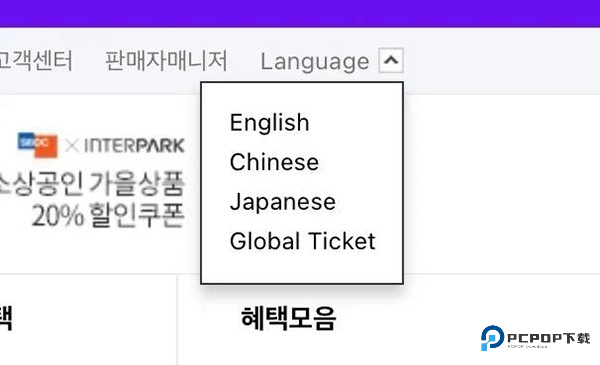
Task: Click the Language label
Action: coord(315,62)
